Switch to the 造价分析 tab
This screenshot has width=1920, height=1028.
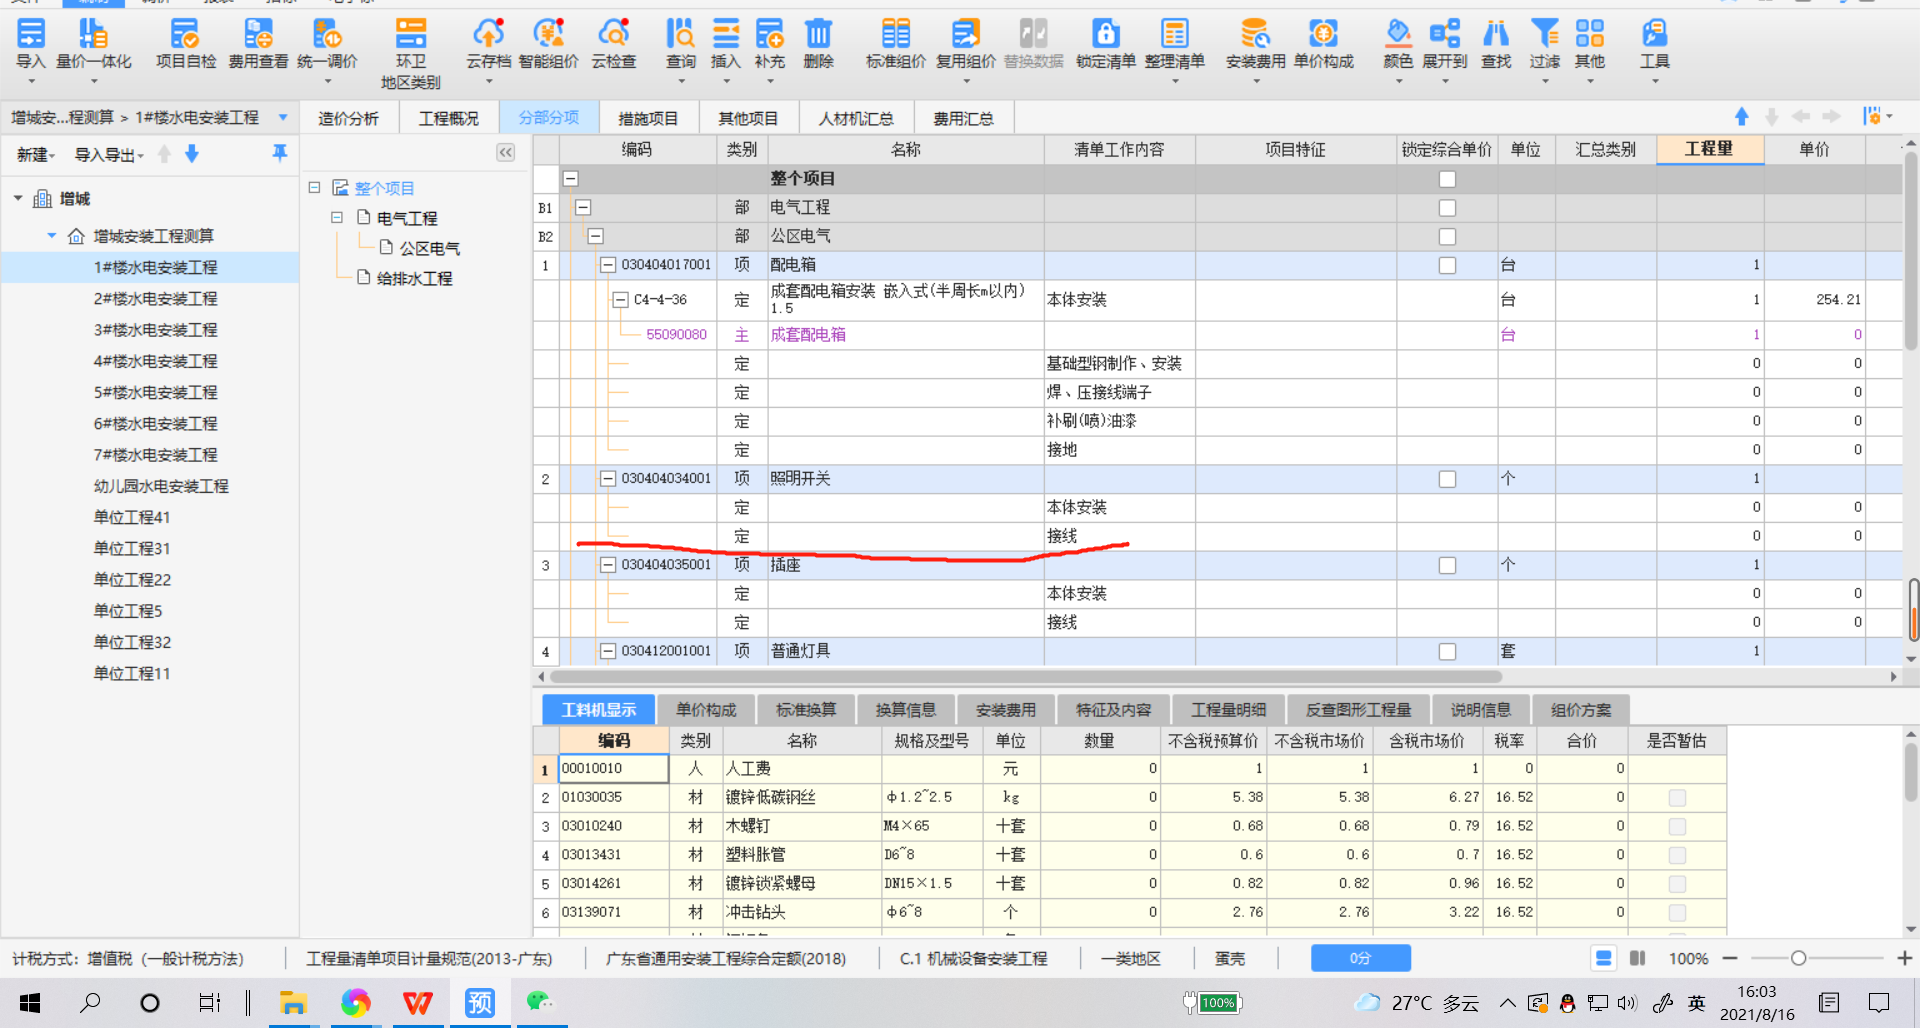348,118
